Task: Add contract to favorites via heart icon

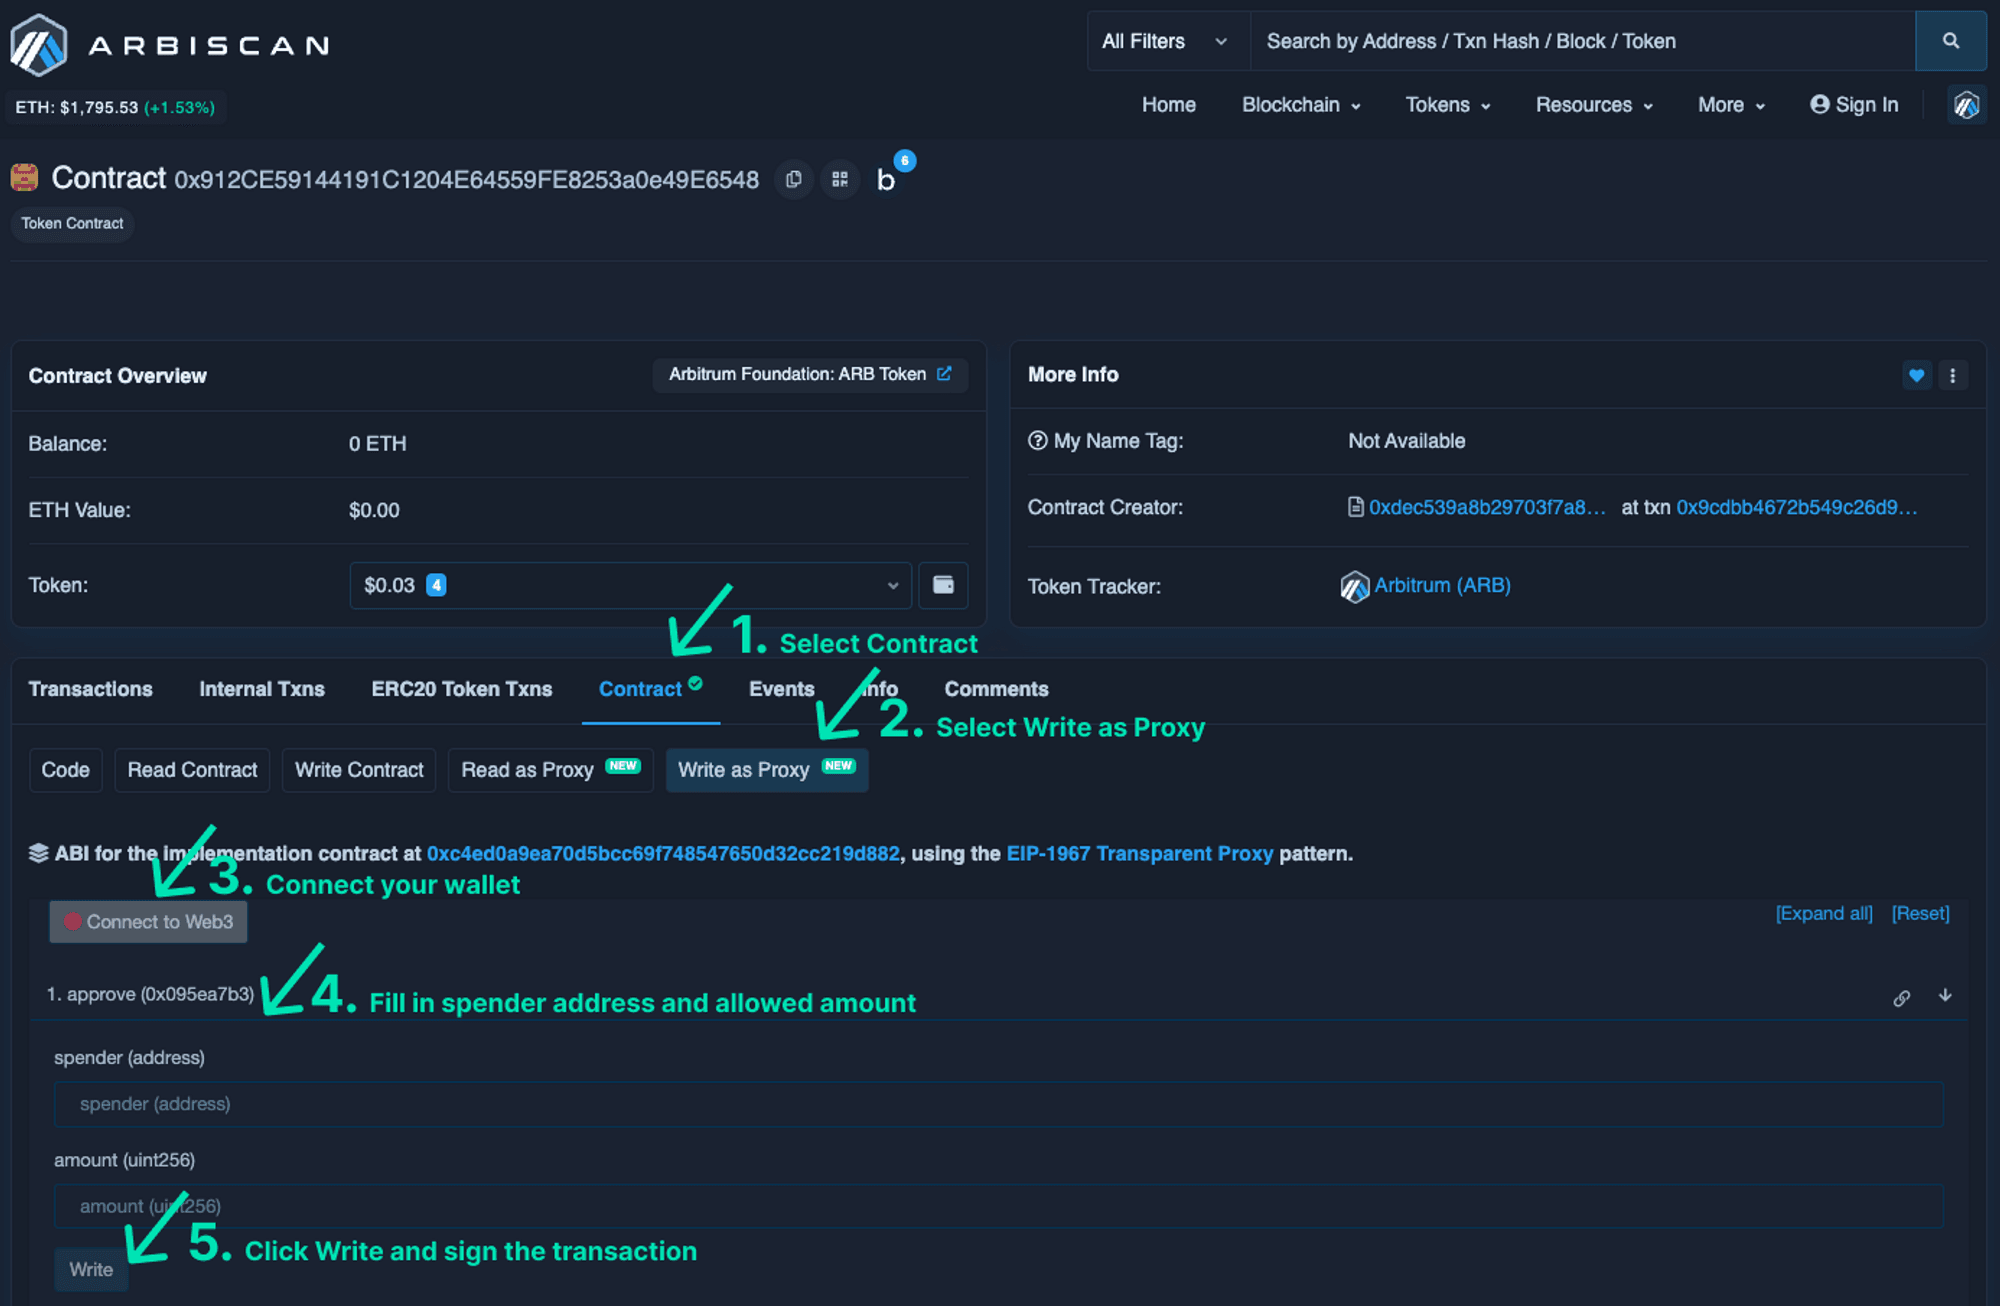Action: click(x=1916, y=375)
